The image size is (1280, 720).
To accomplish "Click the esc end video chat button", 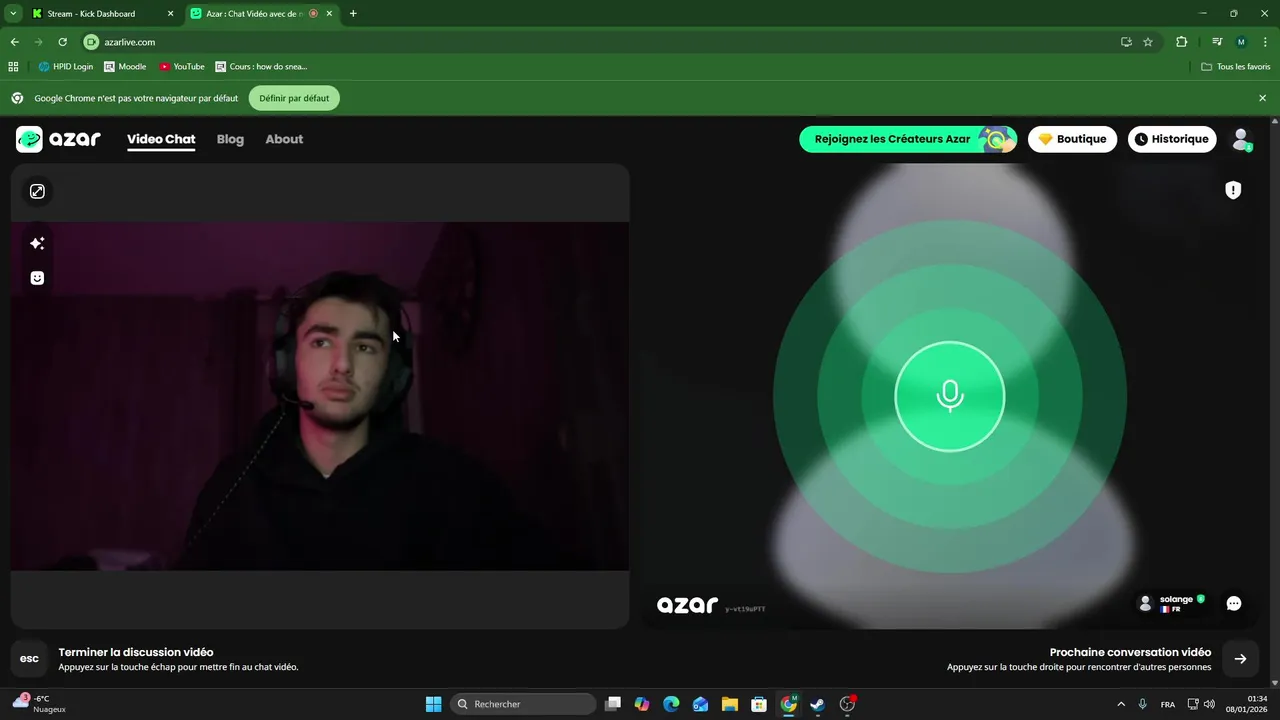I will (x=29, y=658).
